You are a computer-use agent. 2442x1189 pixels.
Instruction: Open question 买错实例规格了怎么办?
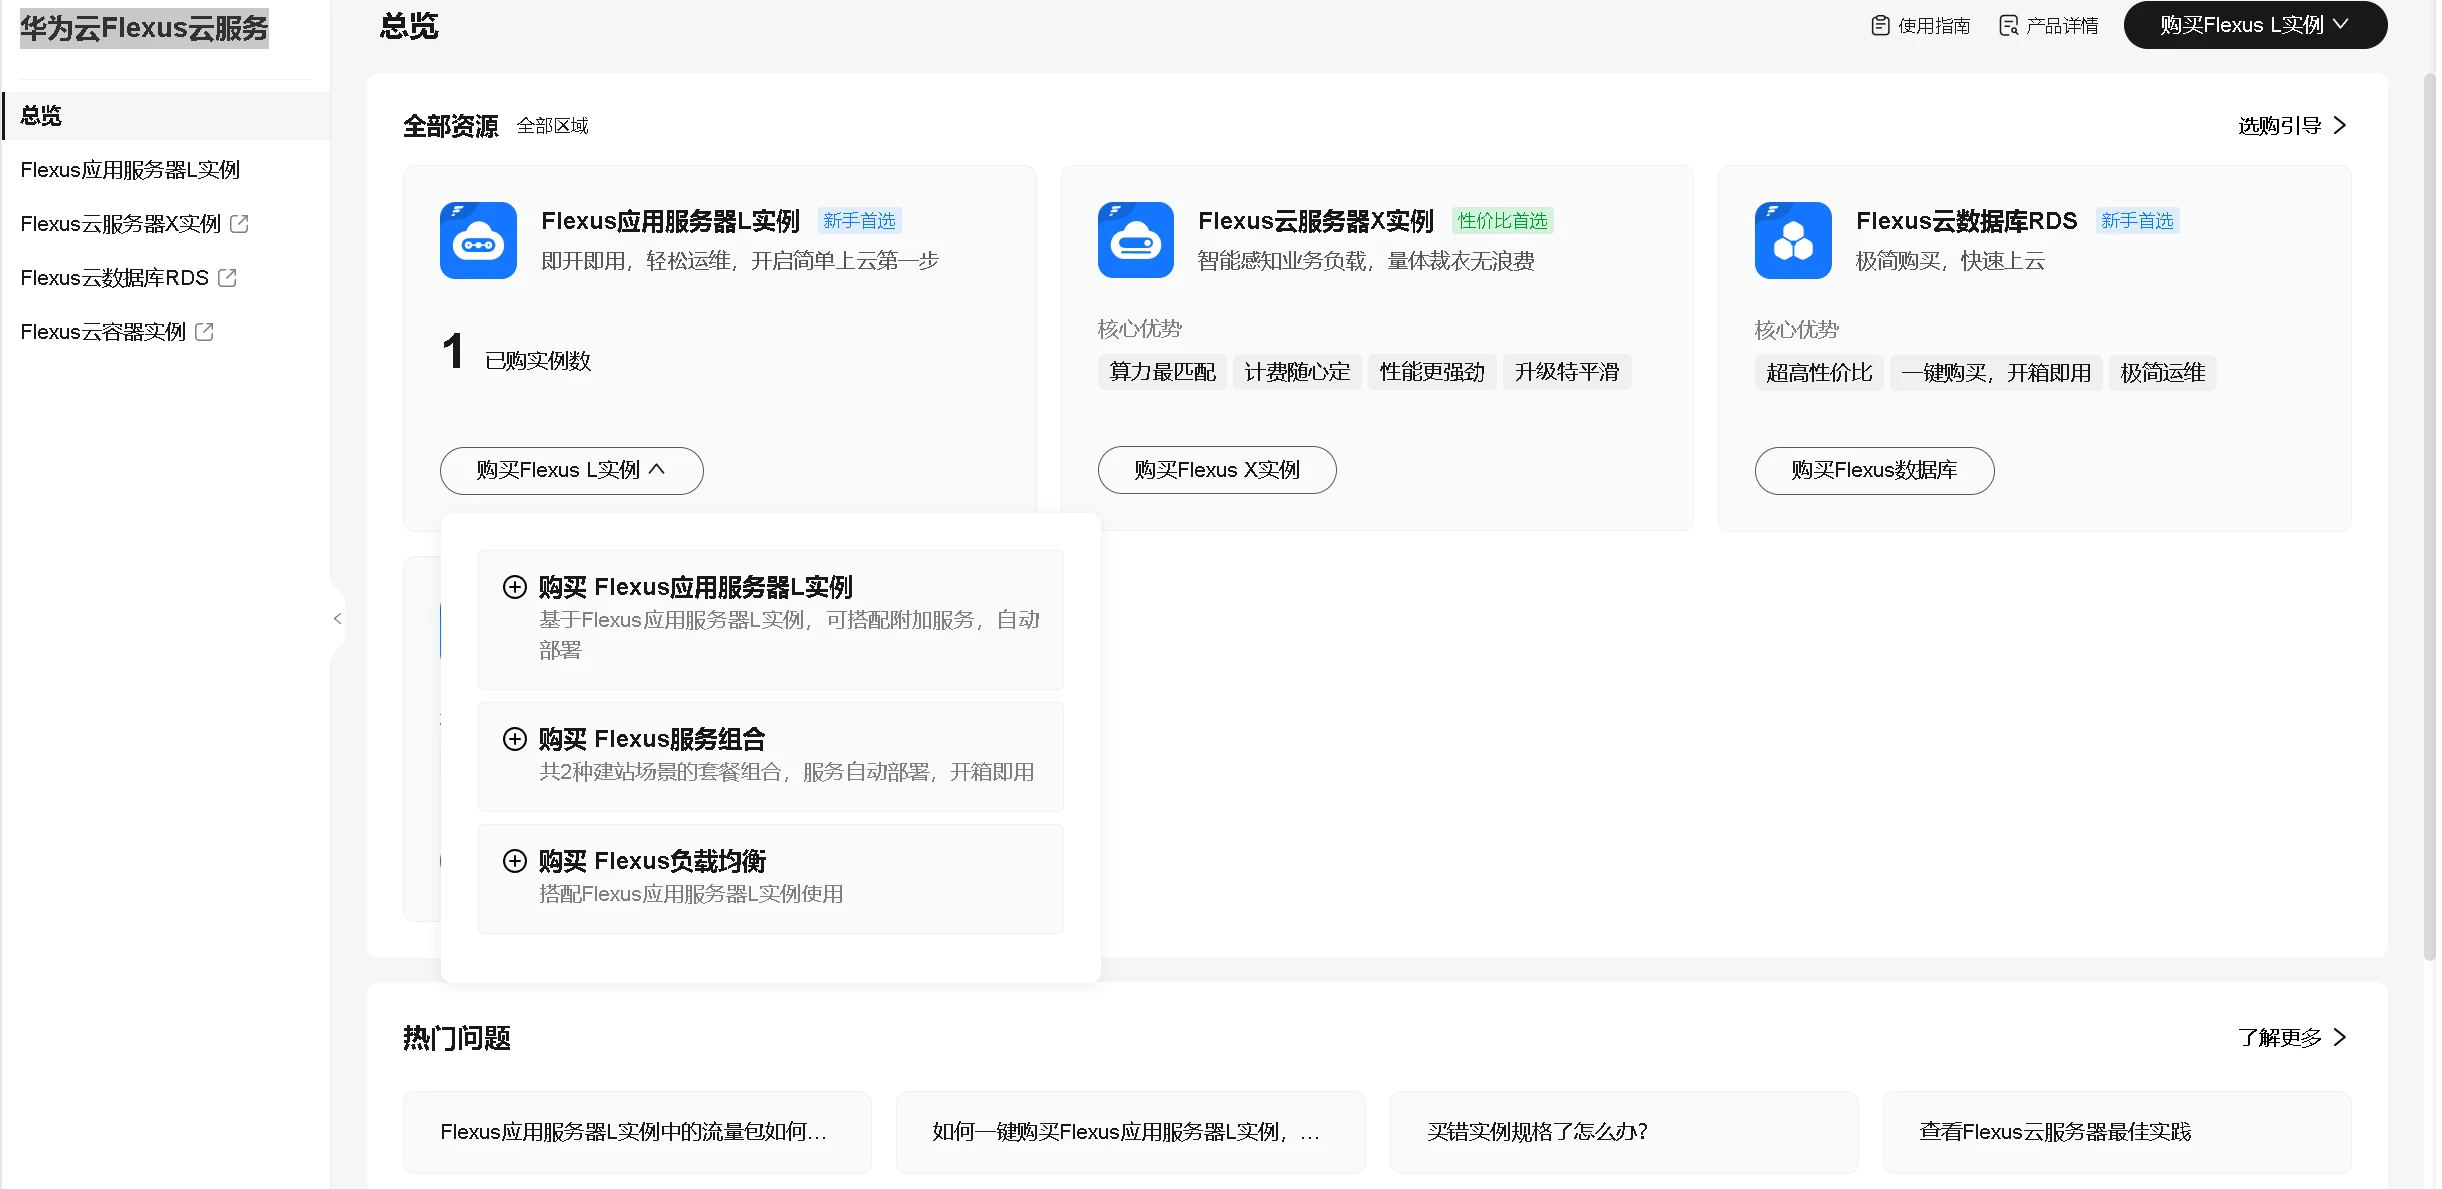pos(1624,1132)
